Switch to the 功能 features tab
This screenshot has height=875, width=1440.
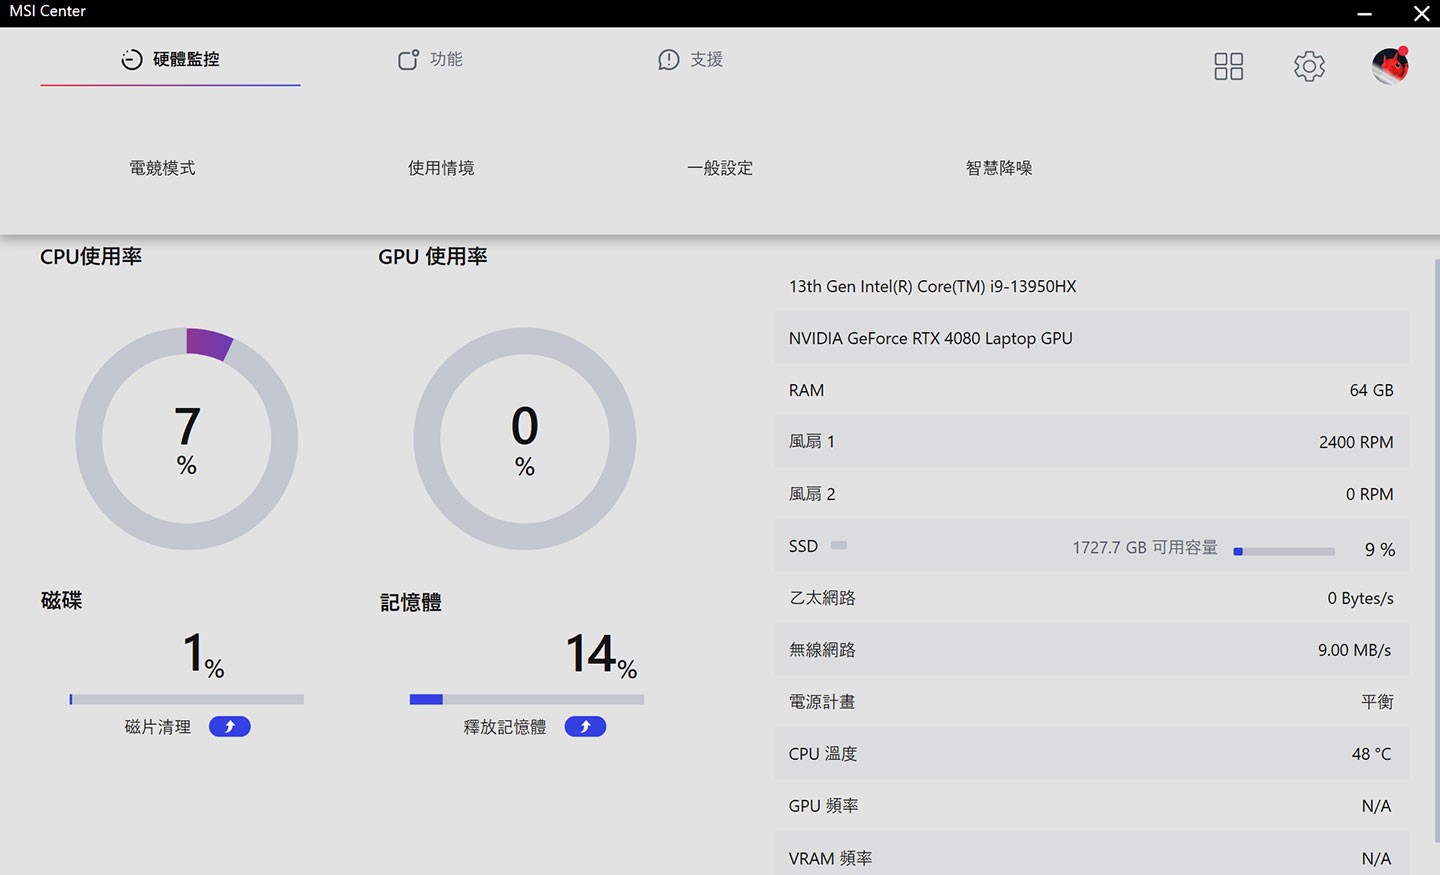tap(431, 60)
